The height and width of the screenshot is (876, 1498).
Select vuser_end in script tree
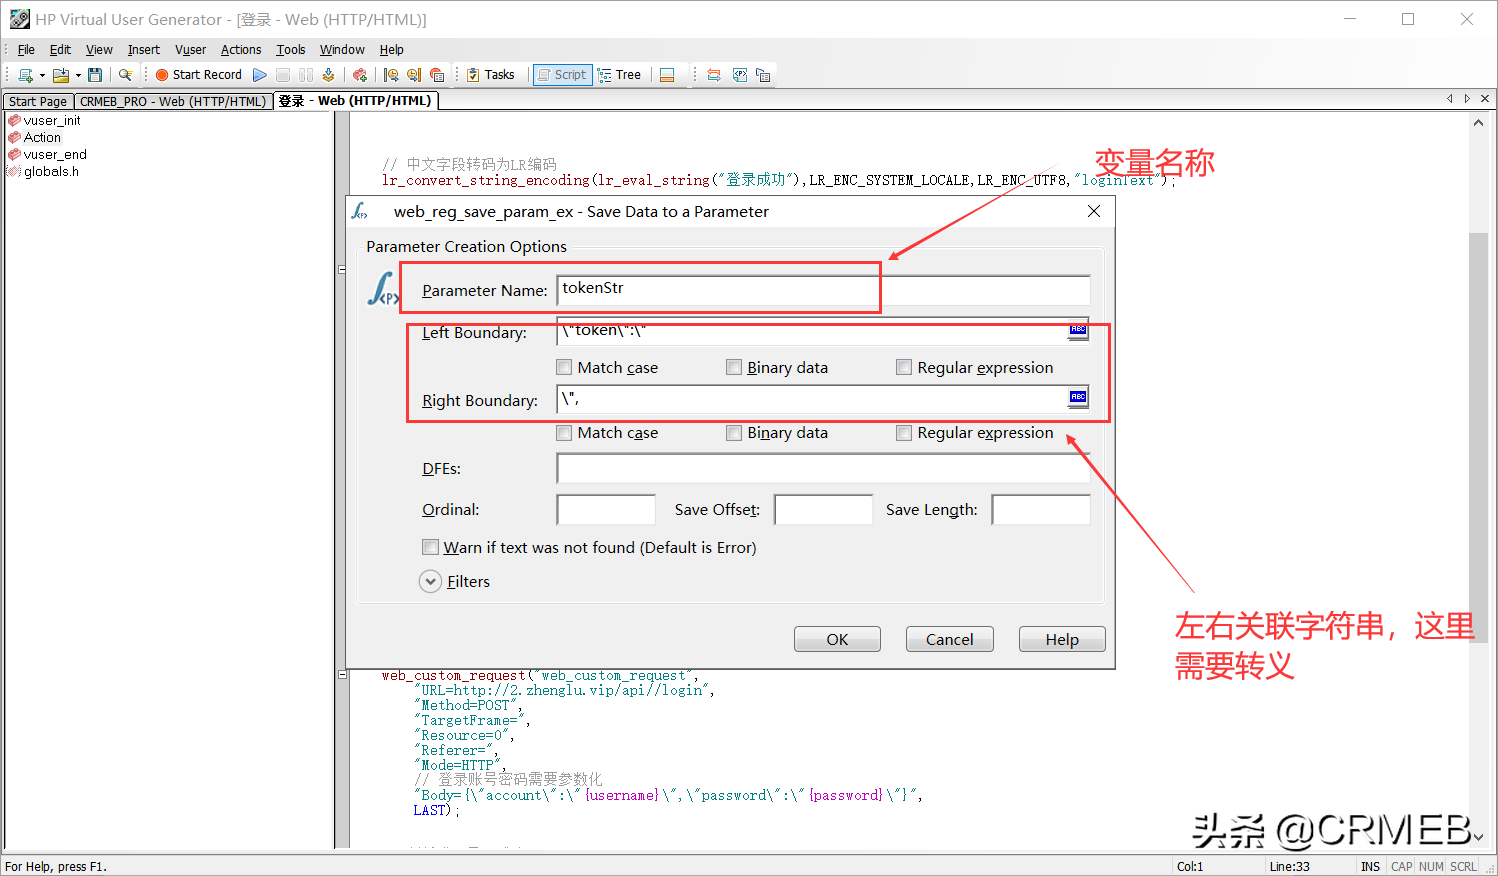click(x=55, y=155)
